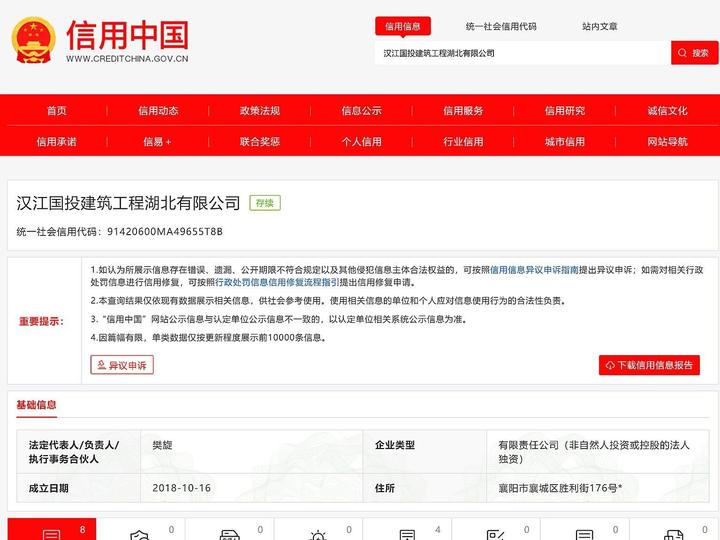Screen dimensions: 720x540
Task: Open 信用服务 in the navigation bar
Action: click(463, 111)
